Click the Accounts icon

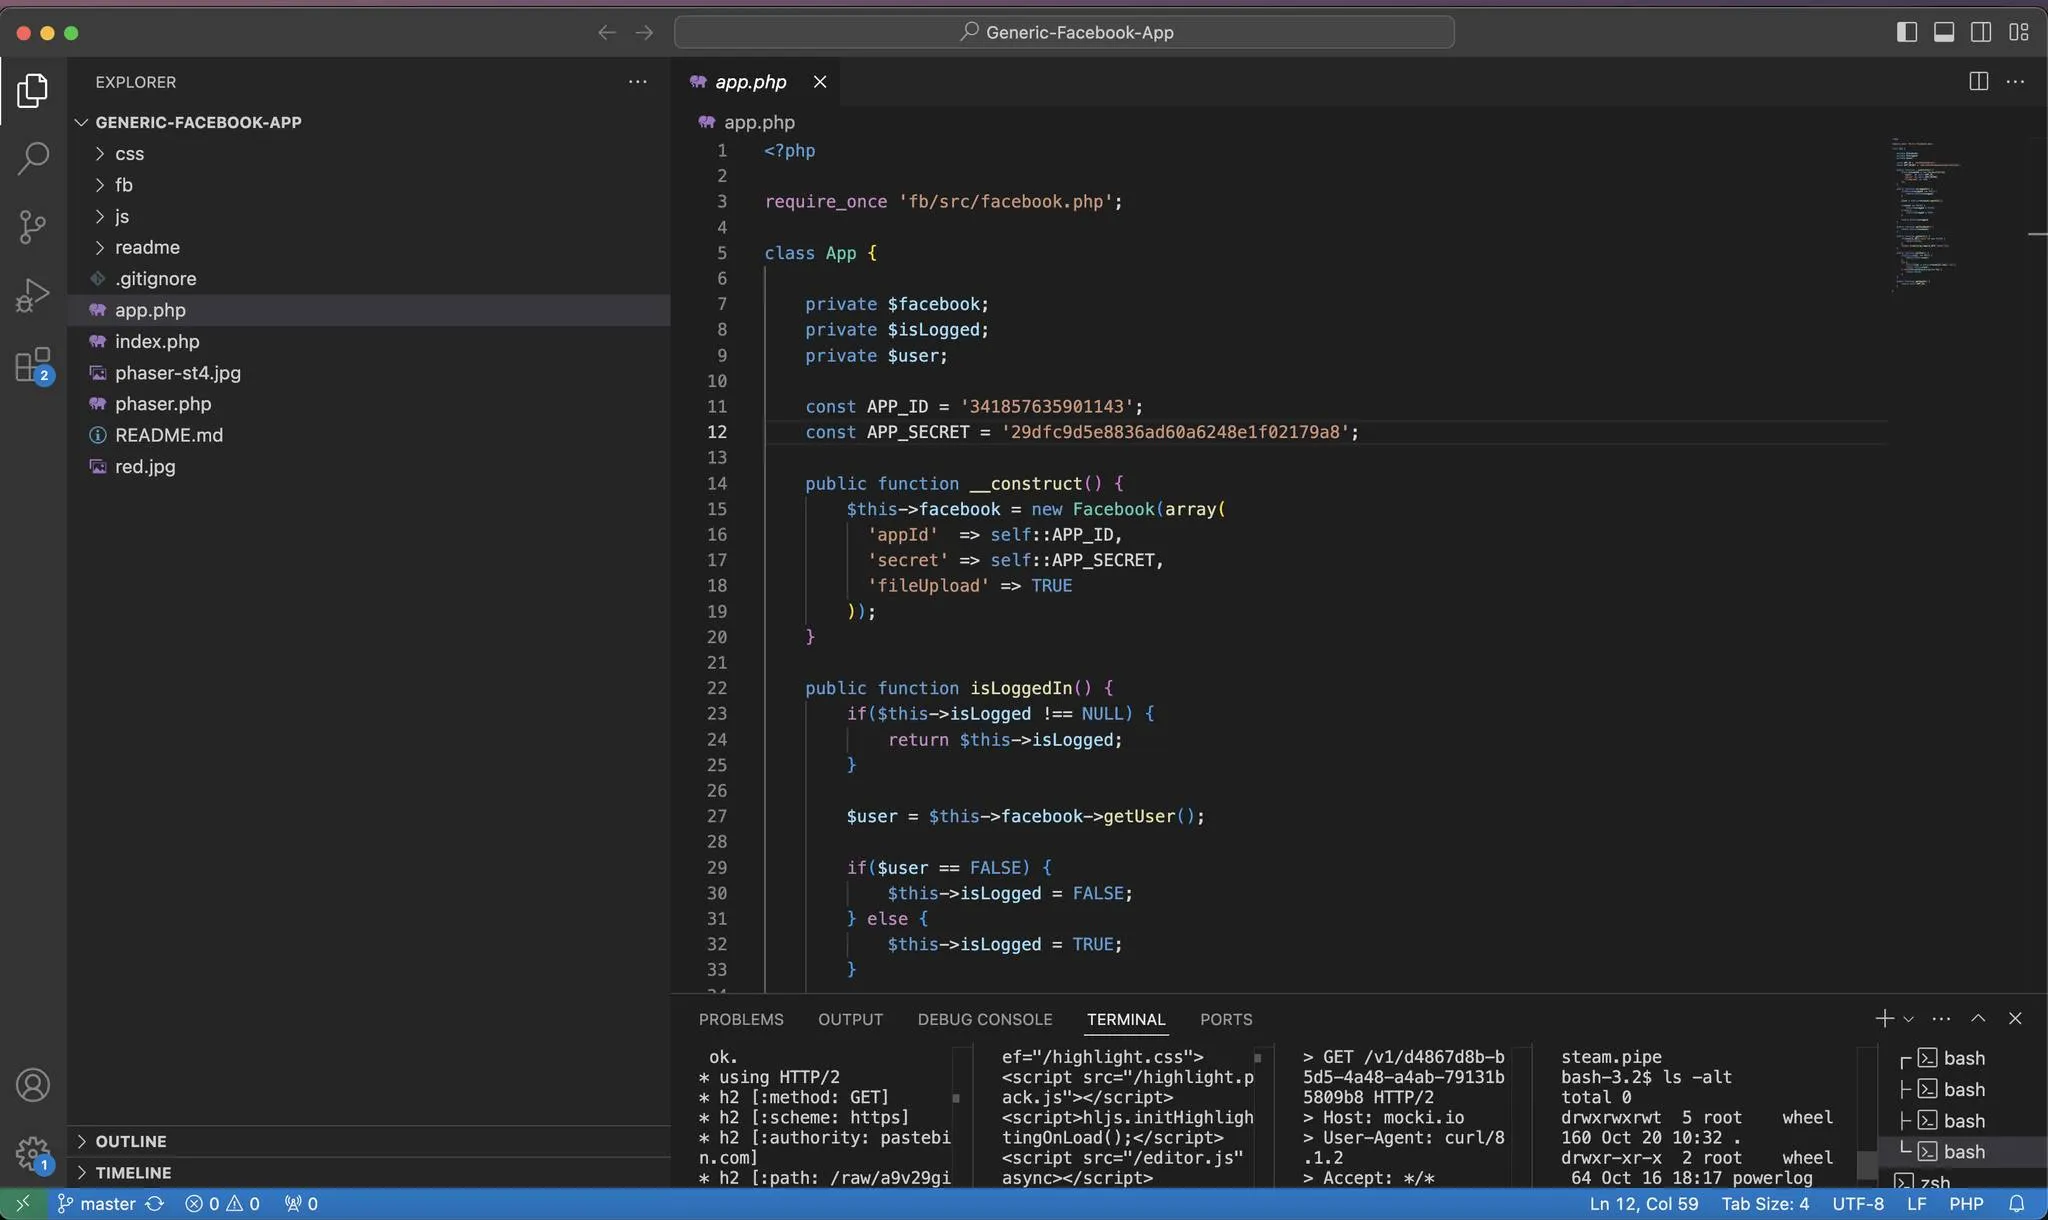point(33,1085)
